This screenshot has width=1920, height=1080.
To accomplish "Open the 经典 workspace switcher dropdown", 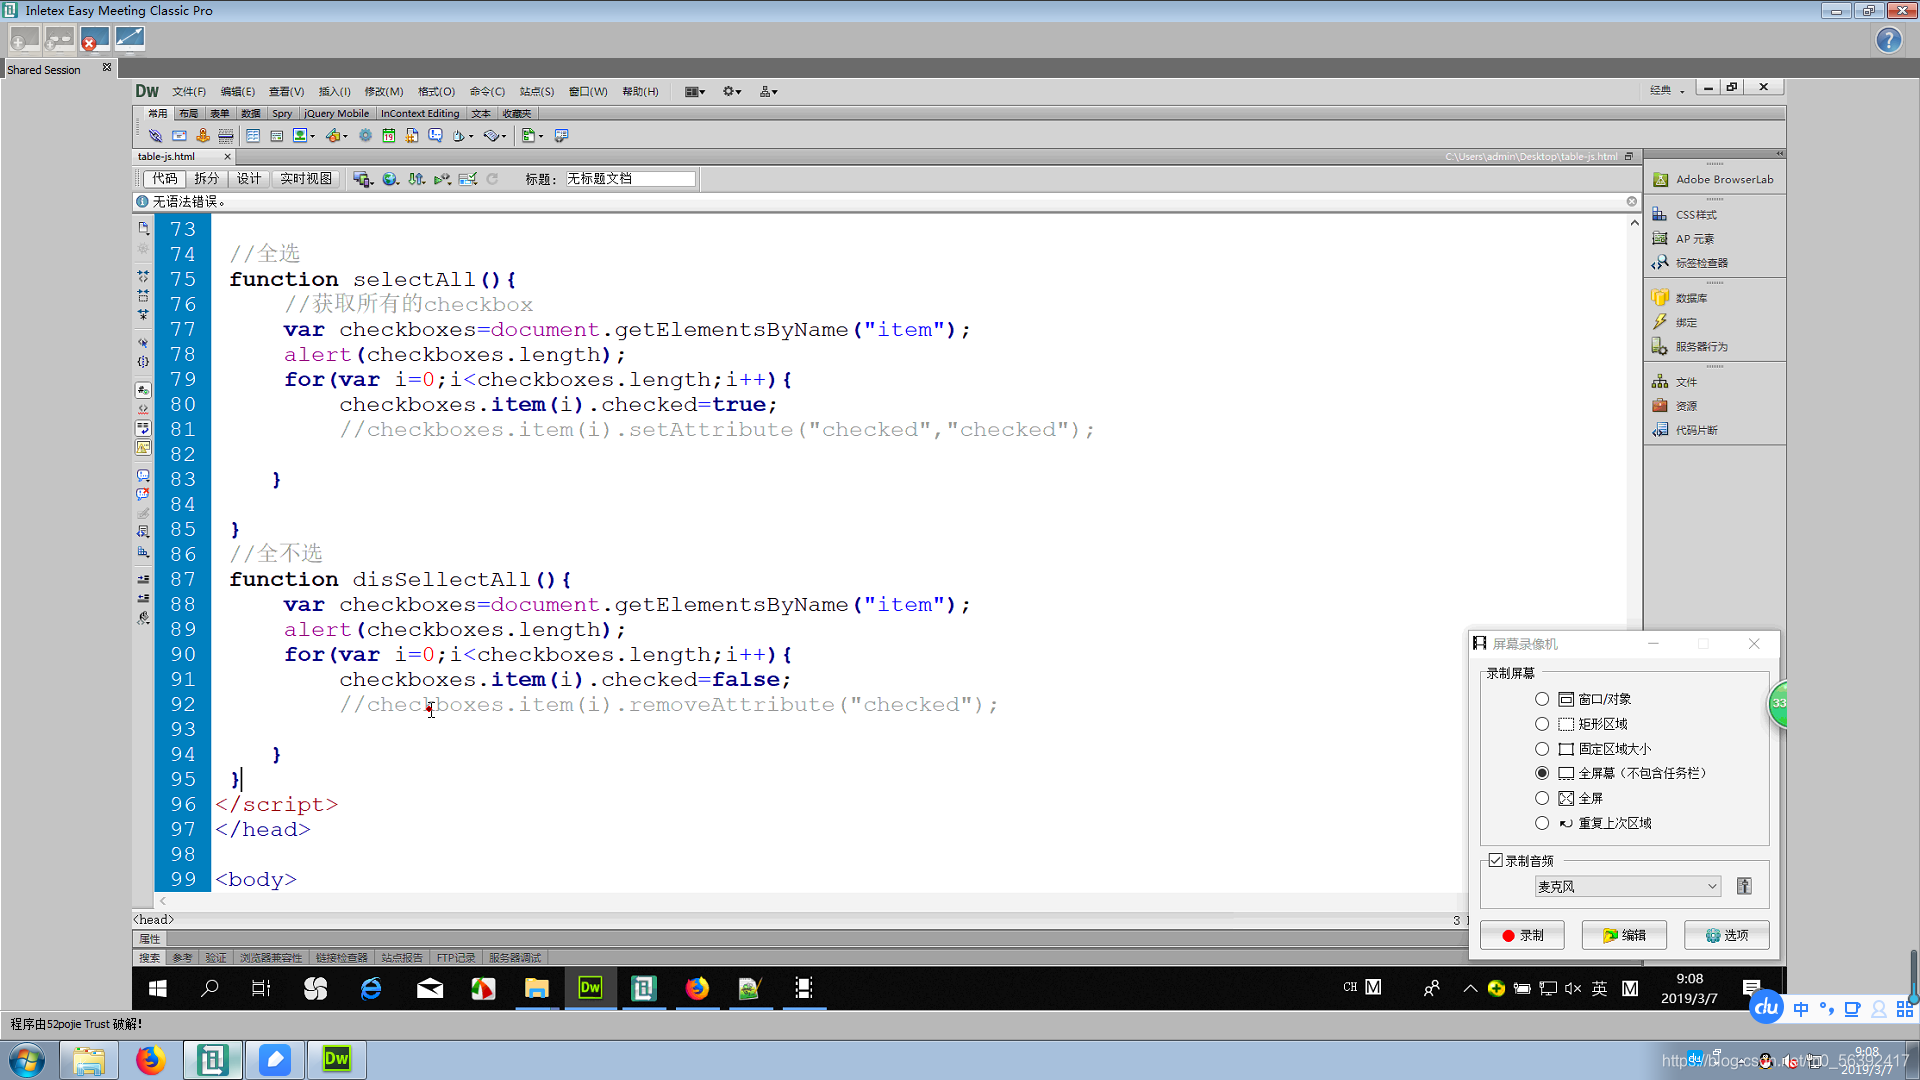I will click(x=1668, y=90).
